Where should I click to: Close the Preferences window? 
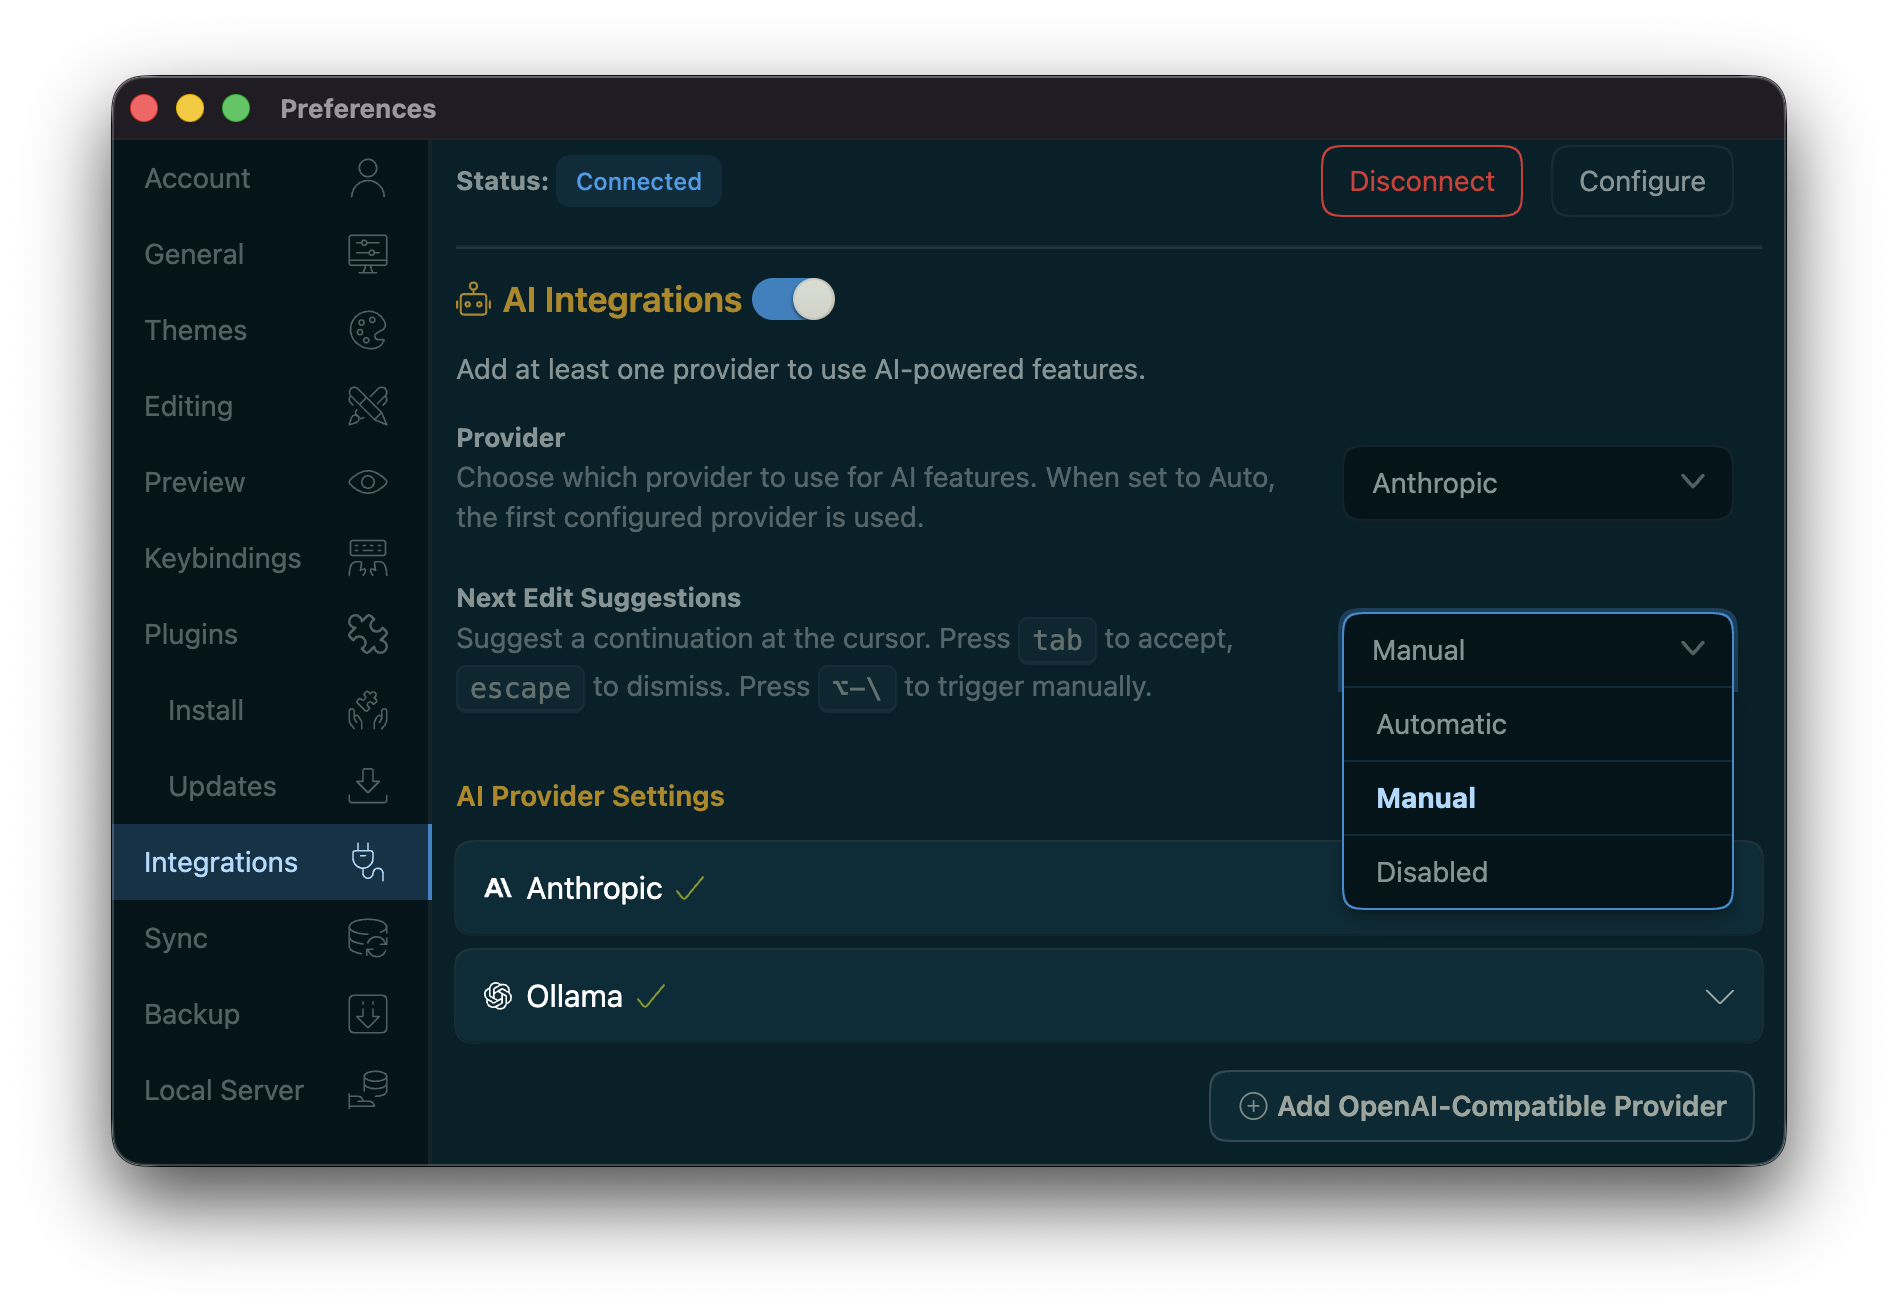click(144, 108)
